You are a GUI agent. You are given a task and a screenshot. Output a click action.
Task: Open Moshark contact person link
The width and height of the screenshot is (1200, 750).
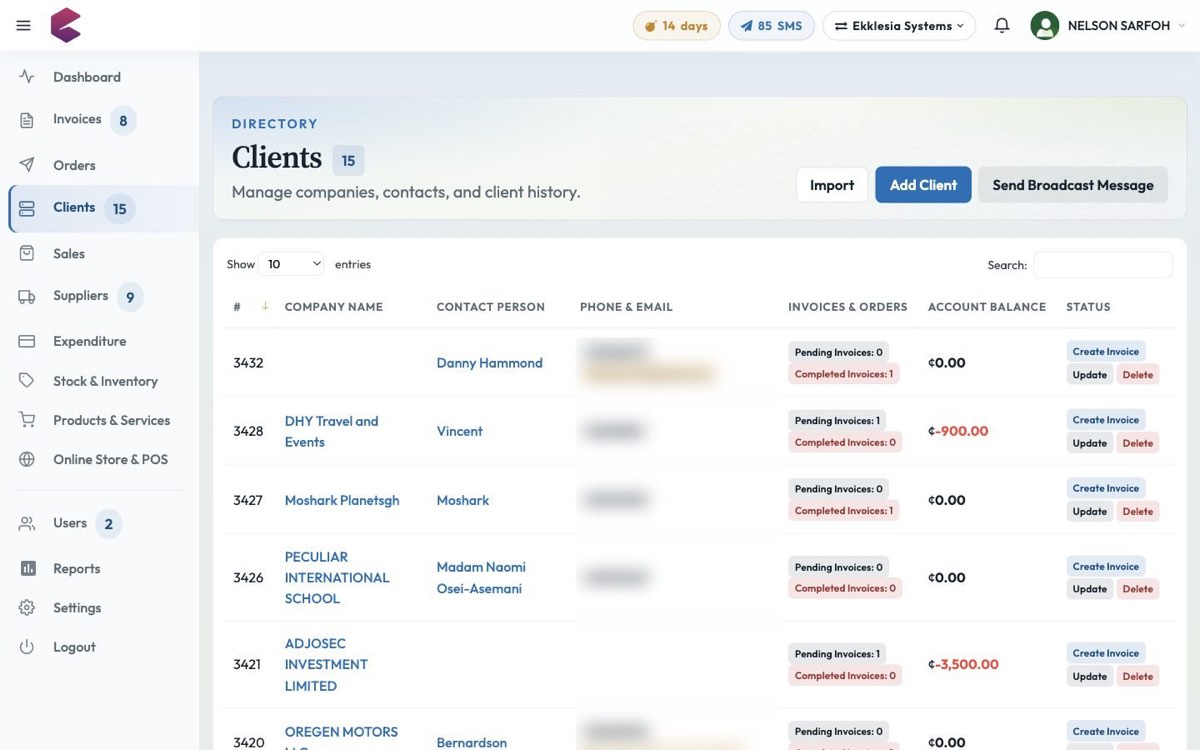pos(463,500)
